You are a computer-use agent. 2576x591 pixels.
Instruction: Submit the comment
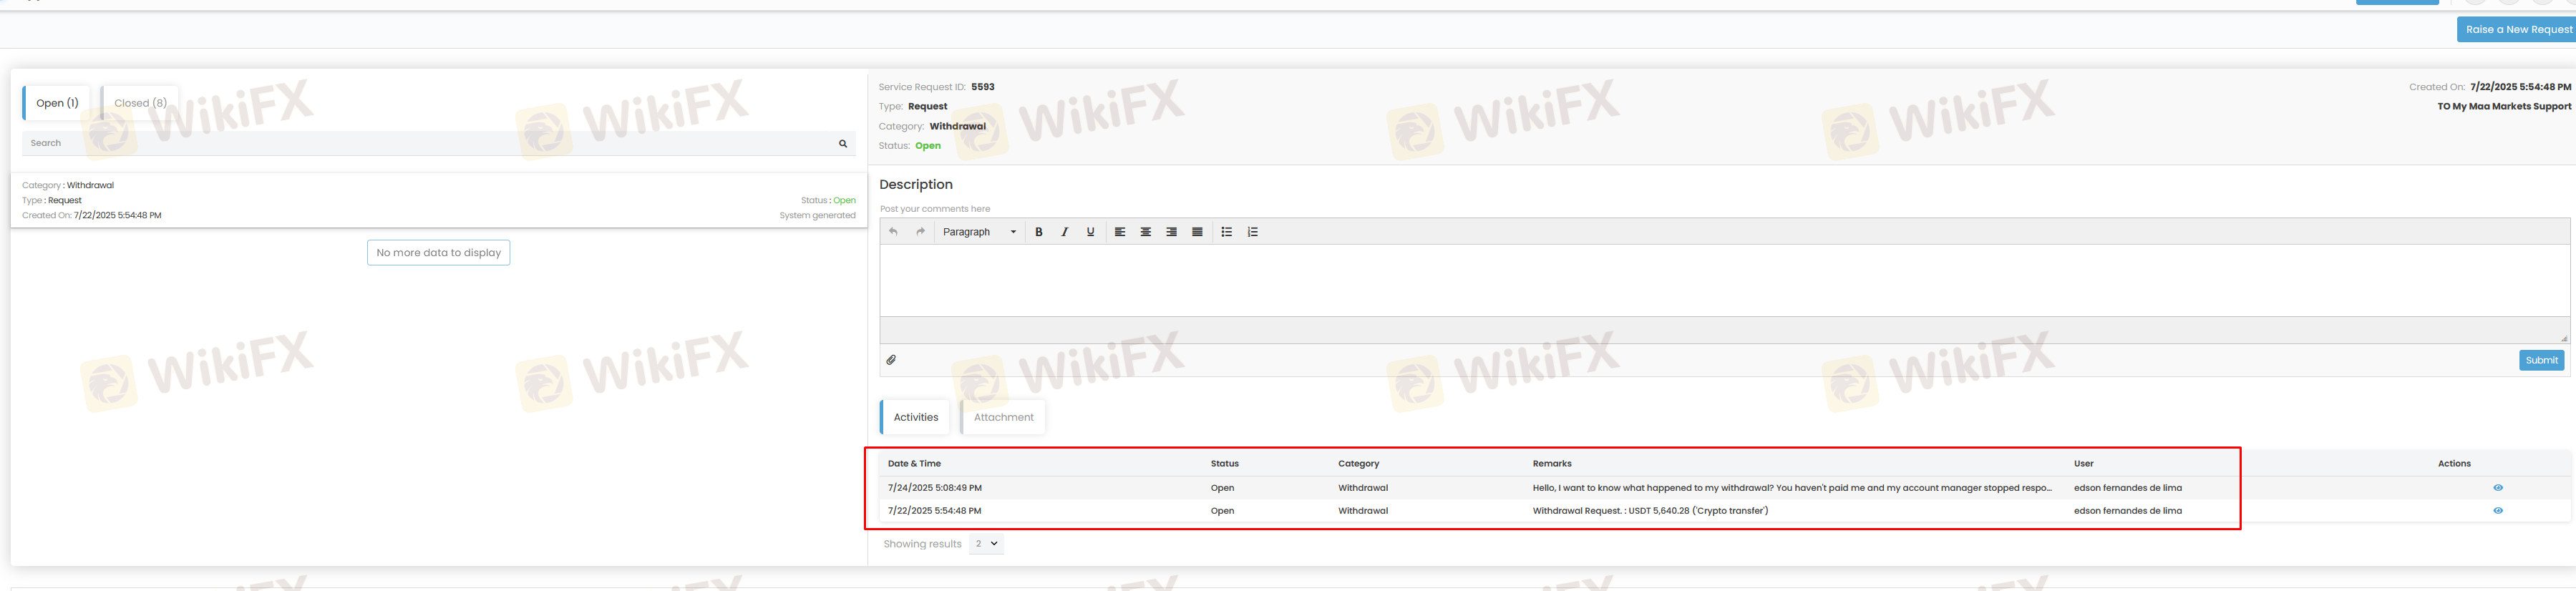tap(2541, 361)
